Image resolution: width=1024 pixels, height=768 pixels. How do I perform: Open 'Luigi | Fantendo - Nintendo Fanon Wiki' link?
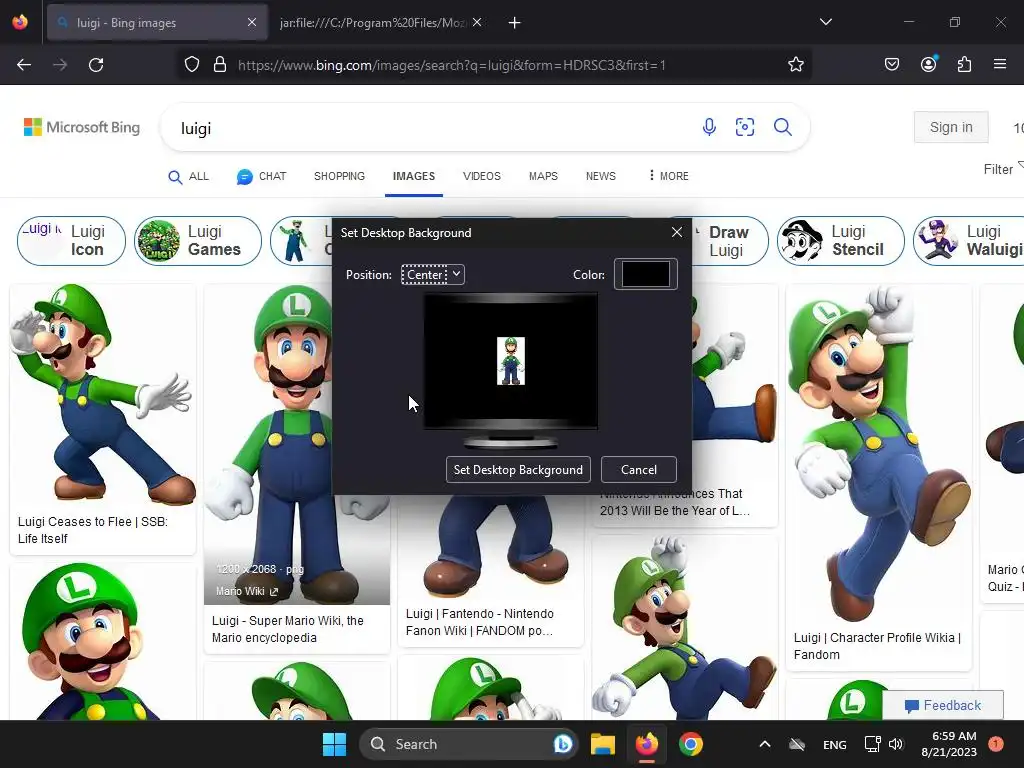pyautogui.click(x=480, y=622)
